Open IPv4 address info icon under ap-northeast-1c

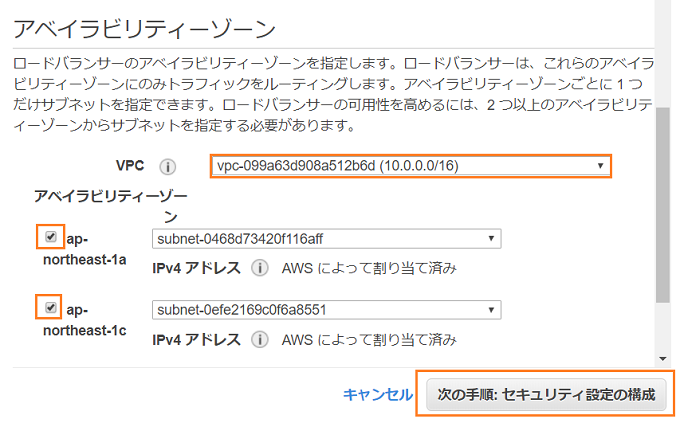tap(260, 340)
